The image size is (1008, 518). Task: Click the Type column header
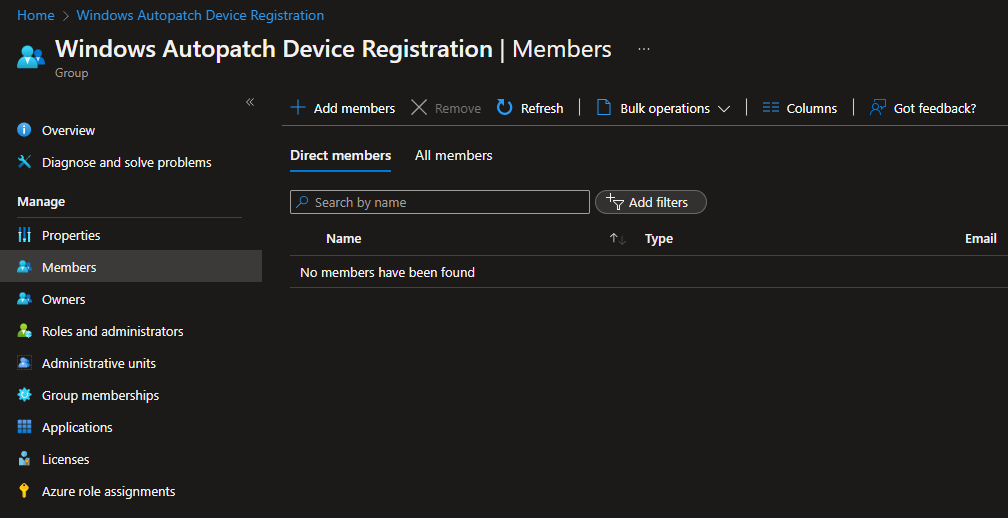pyautogui.click(x=658, y=238)
